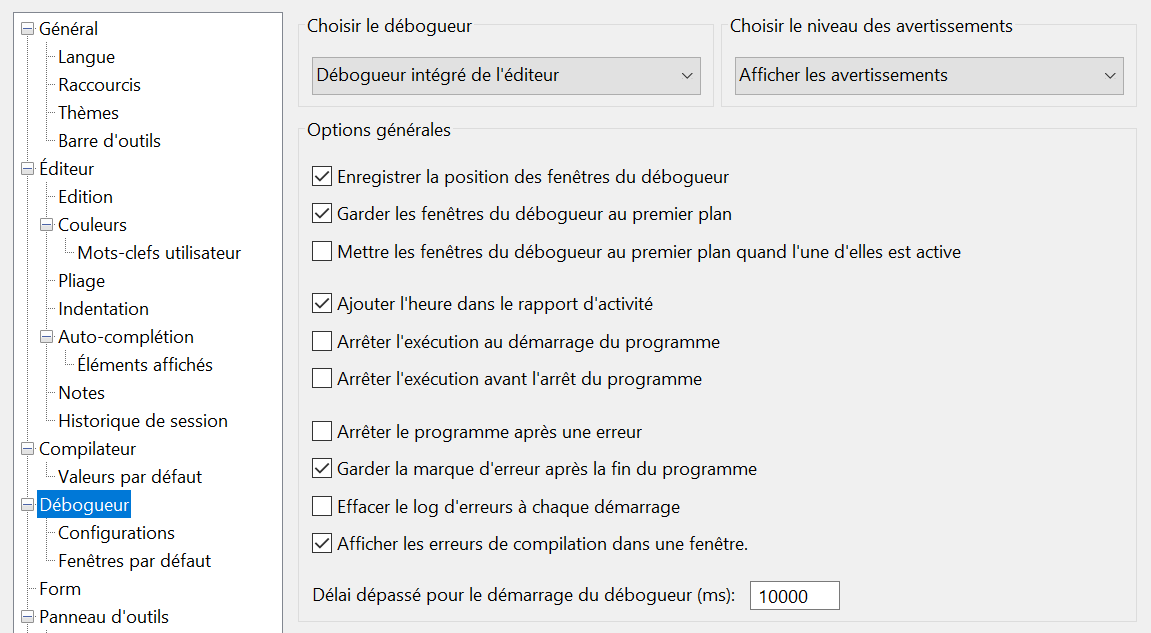Collapse the Éditeur tree node

28,169
